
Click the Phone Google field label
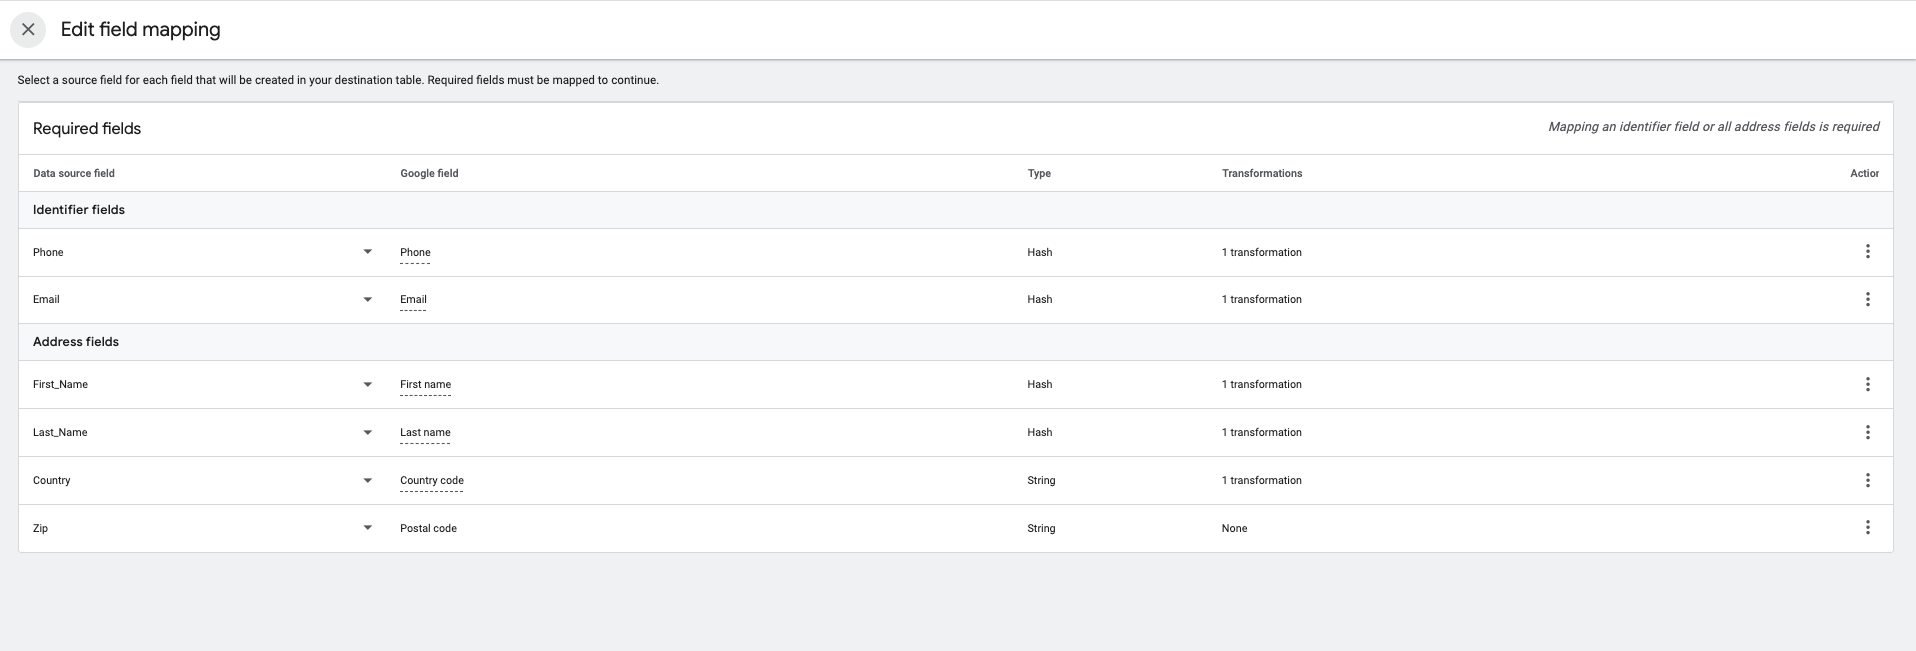point(415,253)
